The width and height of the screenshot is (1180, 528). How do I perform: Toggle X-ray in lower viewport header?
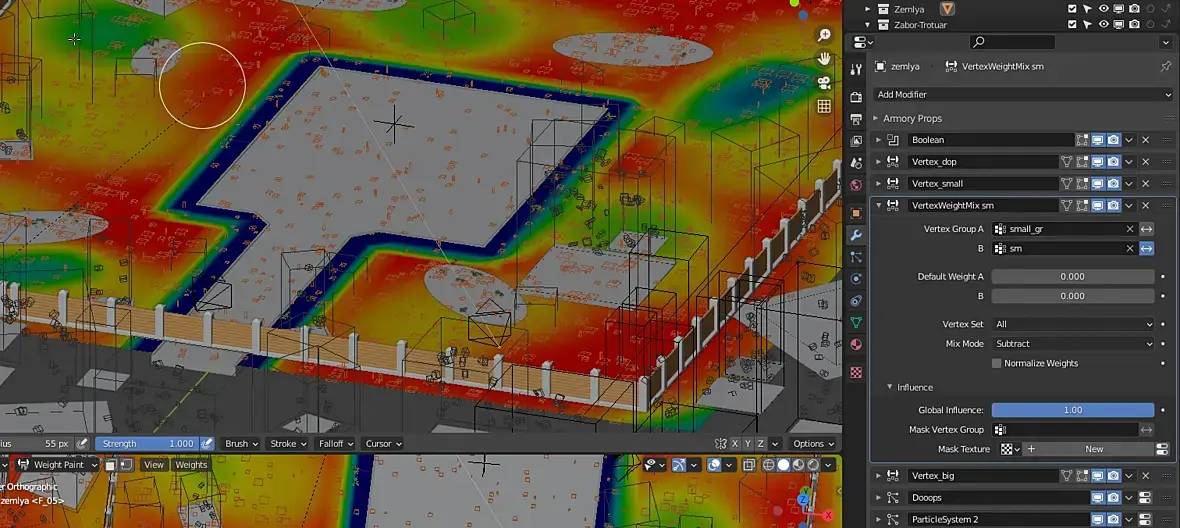coord(749,465)
